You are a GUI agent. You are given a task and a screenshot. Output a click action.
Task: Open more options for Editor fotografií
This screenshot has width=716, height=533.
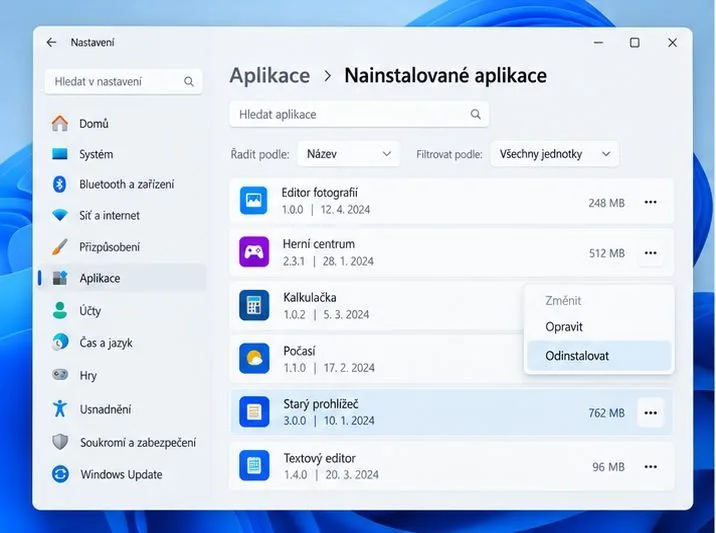[x=650, y=202]
